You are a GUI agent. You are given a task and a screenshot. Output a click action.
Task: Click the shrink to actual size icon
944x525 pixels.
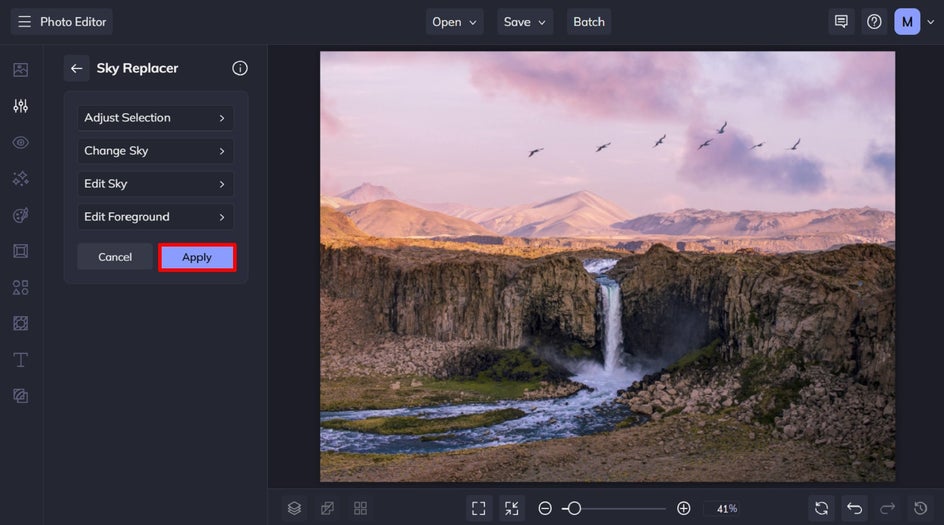(512, 508)
